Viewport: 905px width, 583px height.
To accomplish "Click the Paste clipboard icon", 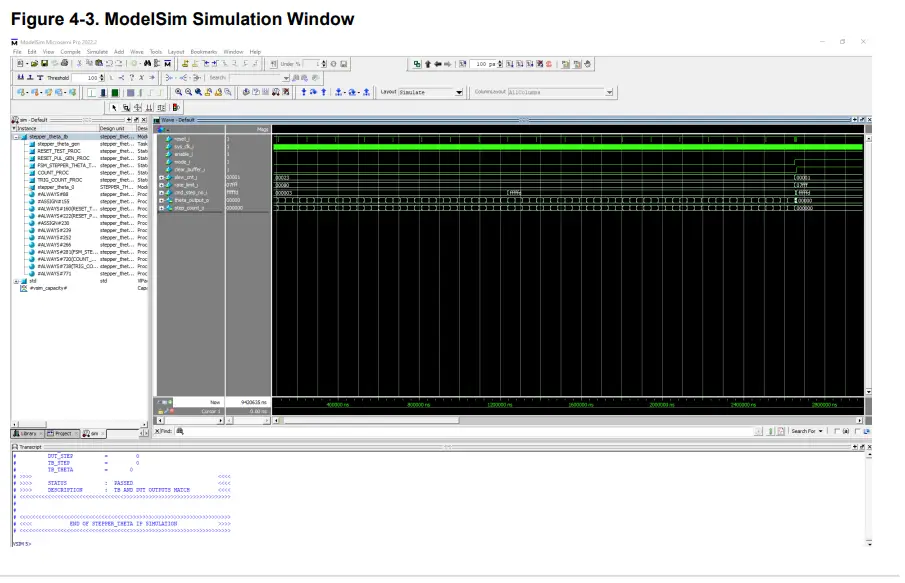I will pyautogui.click(x=99, y=63).
